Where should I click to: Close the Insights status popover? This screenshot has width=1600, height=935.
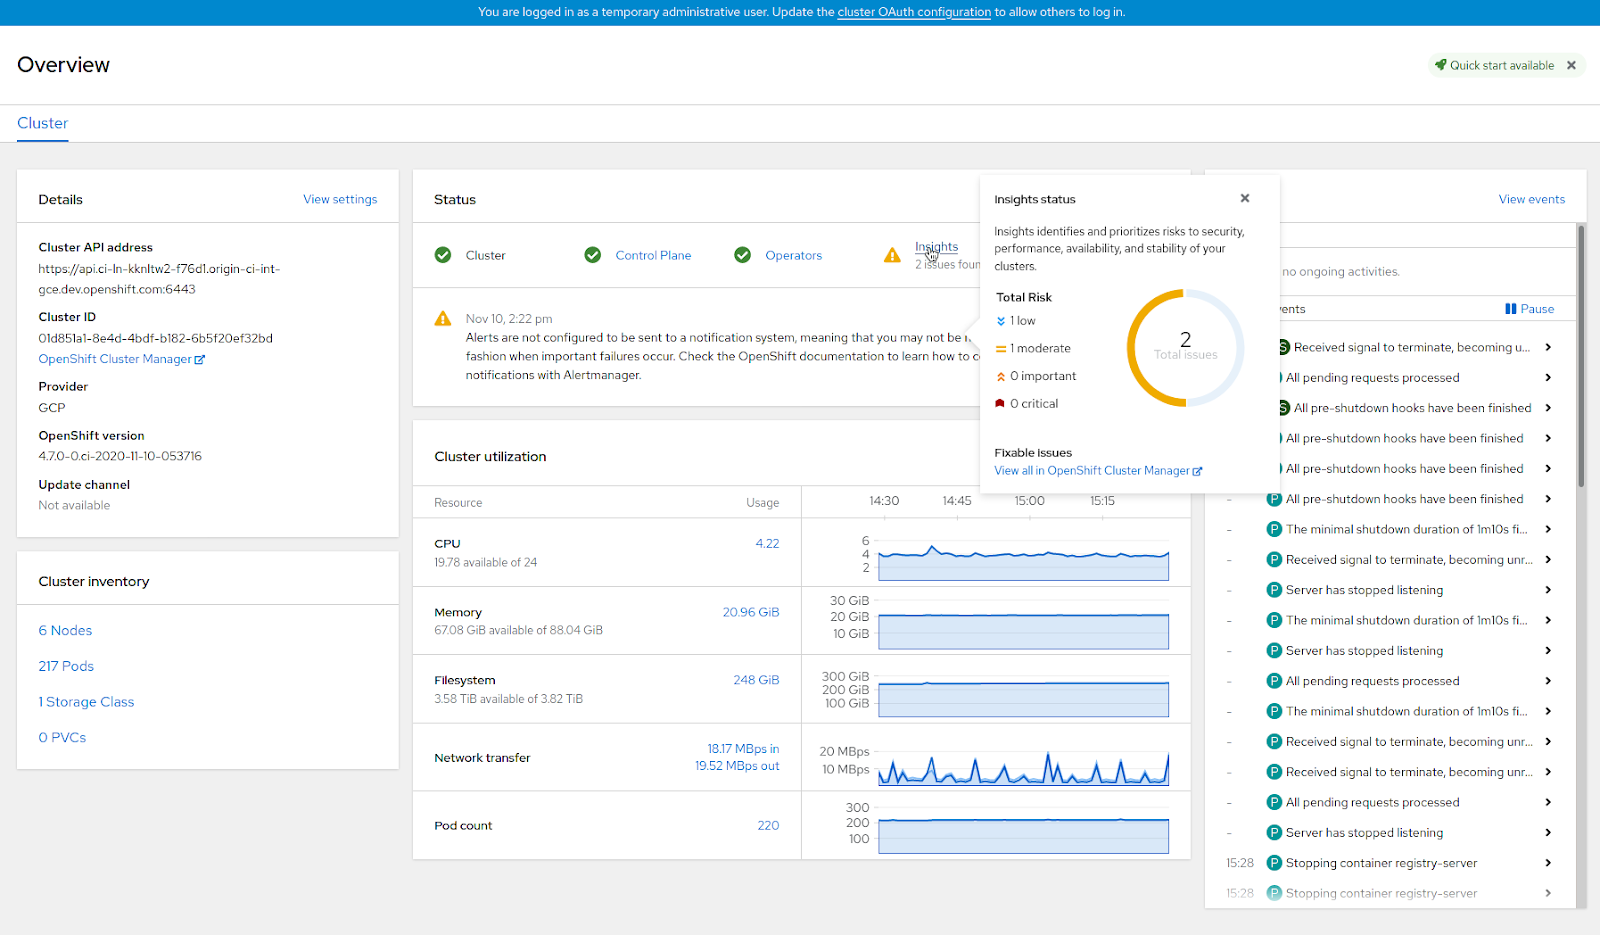(1245, 198)
